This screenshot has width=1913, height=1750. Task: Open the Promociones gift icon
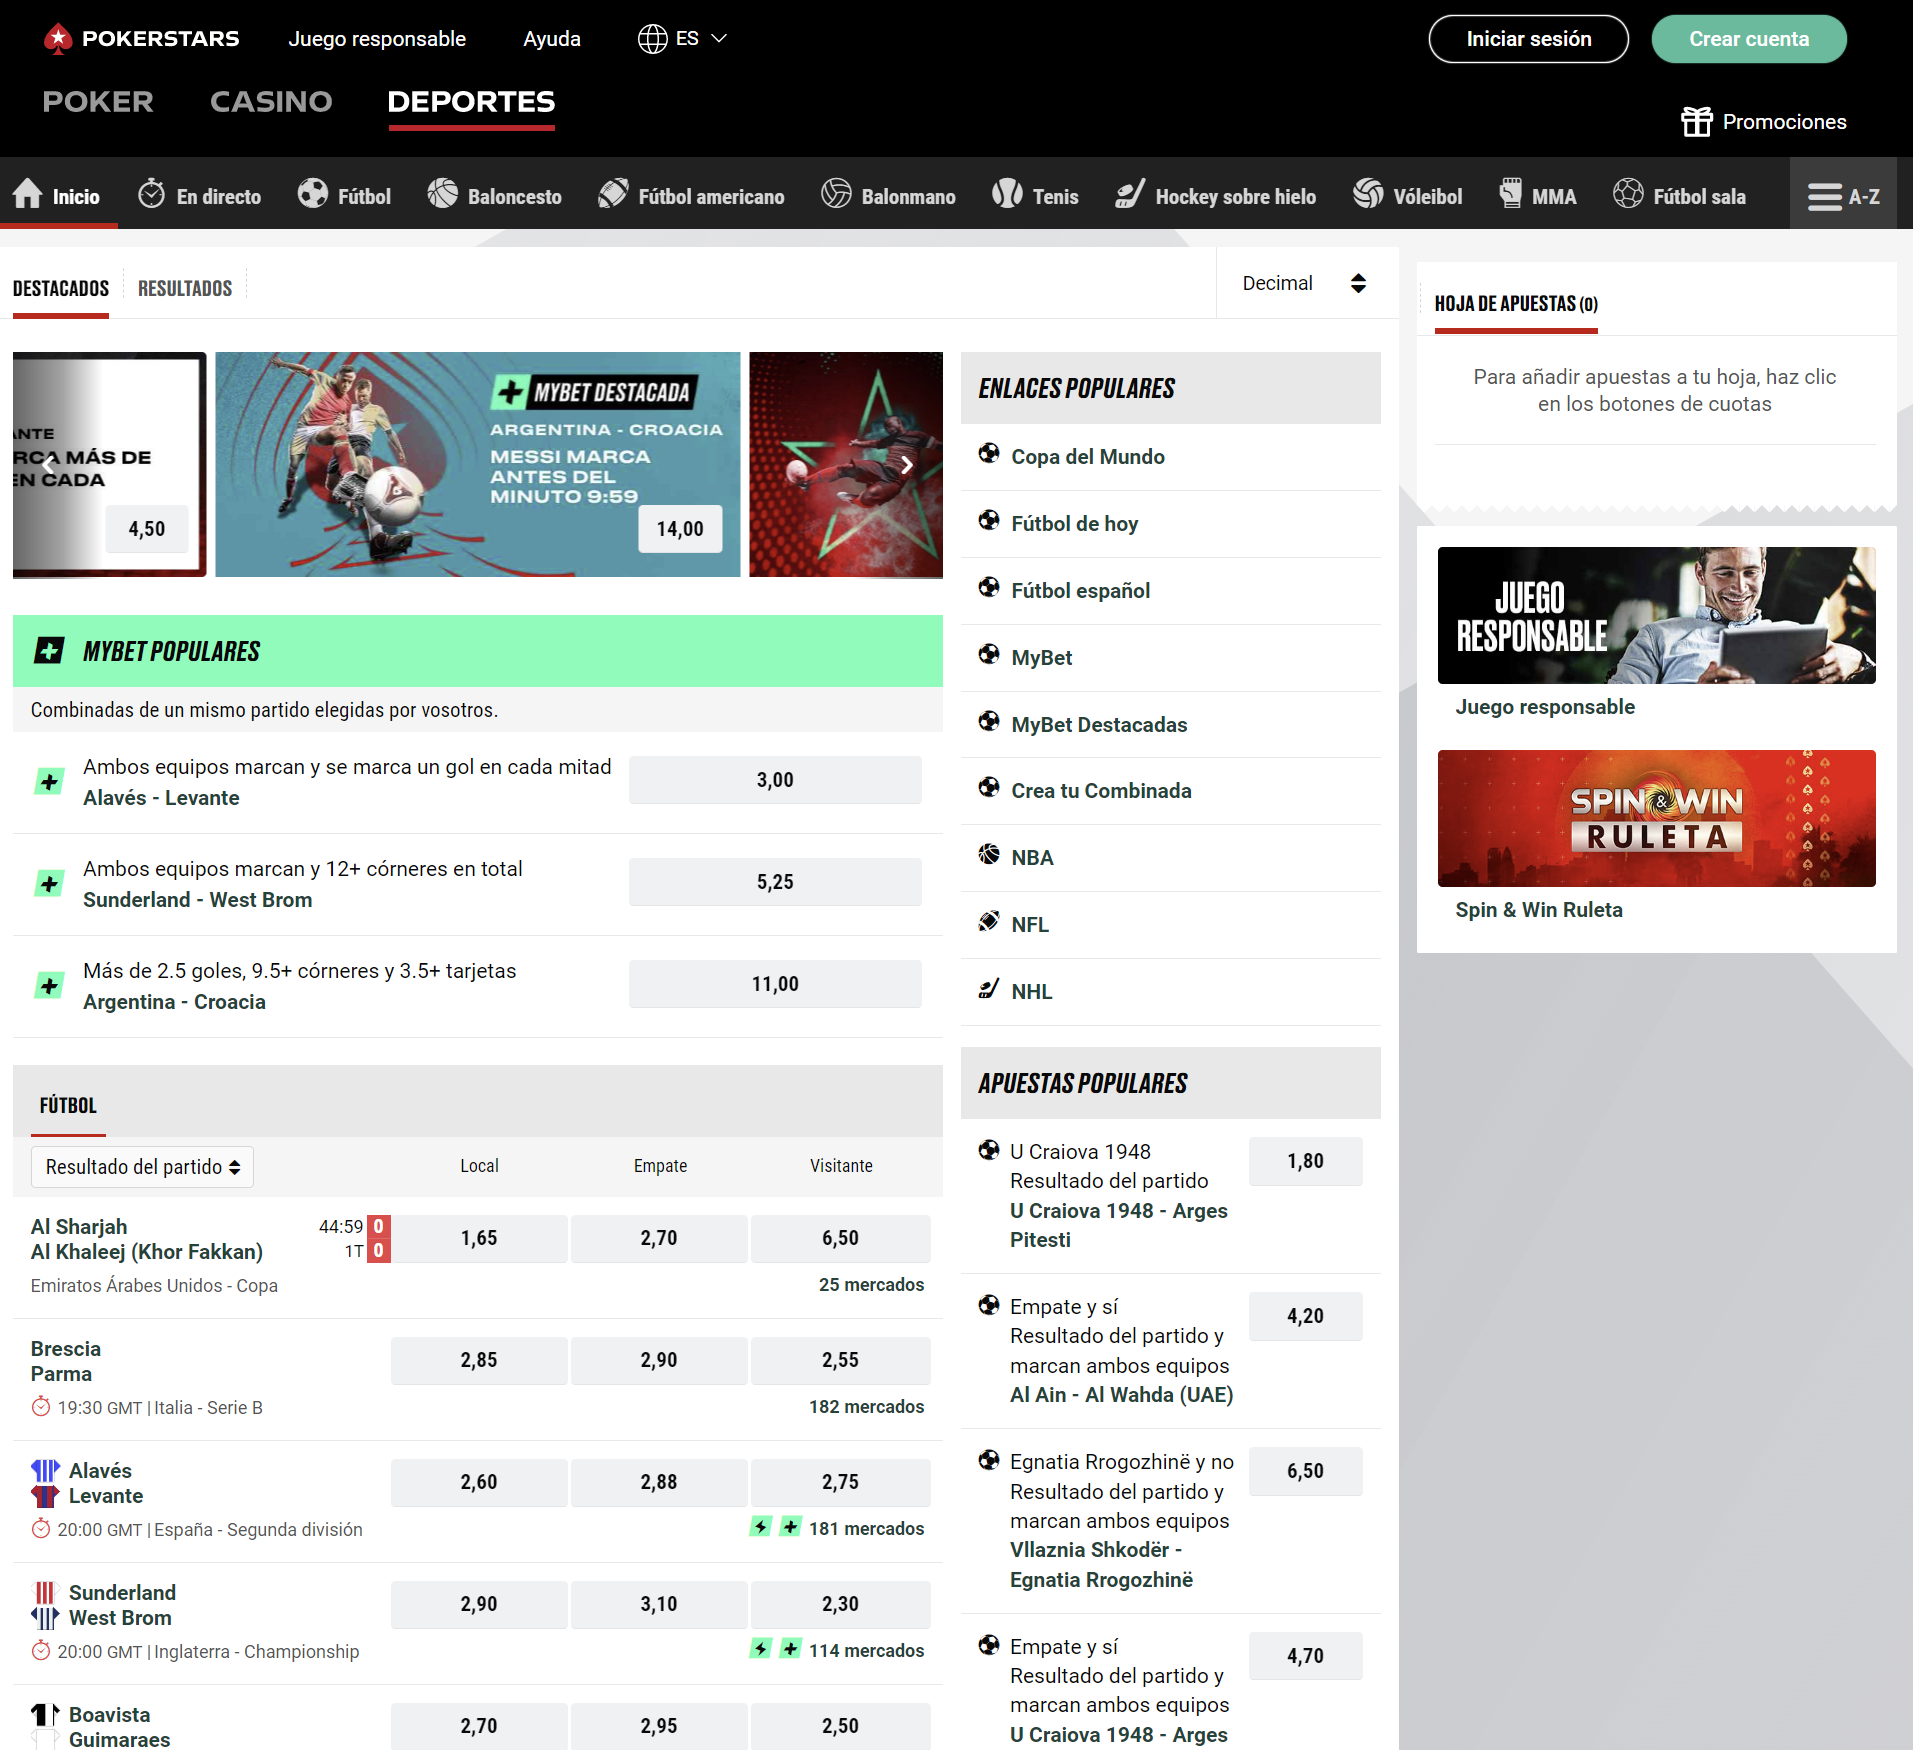1696,122
